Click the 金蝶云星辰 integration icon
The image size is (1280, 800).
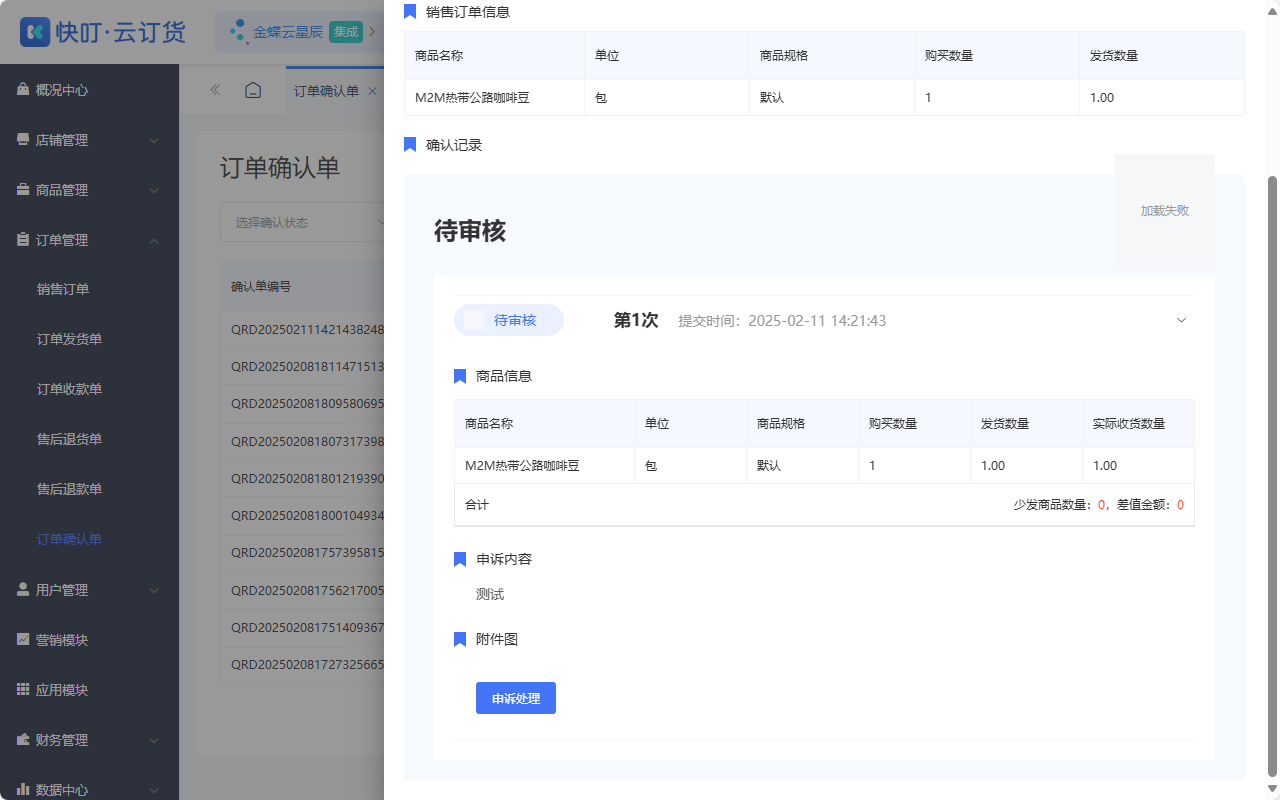pos(238,31)
